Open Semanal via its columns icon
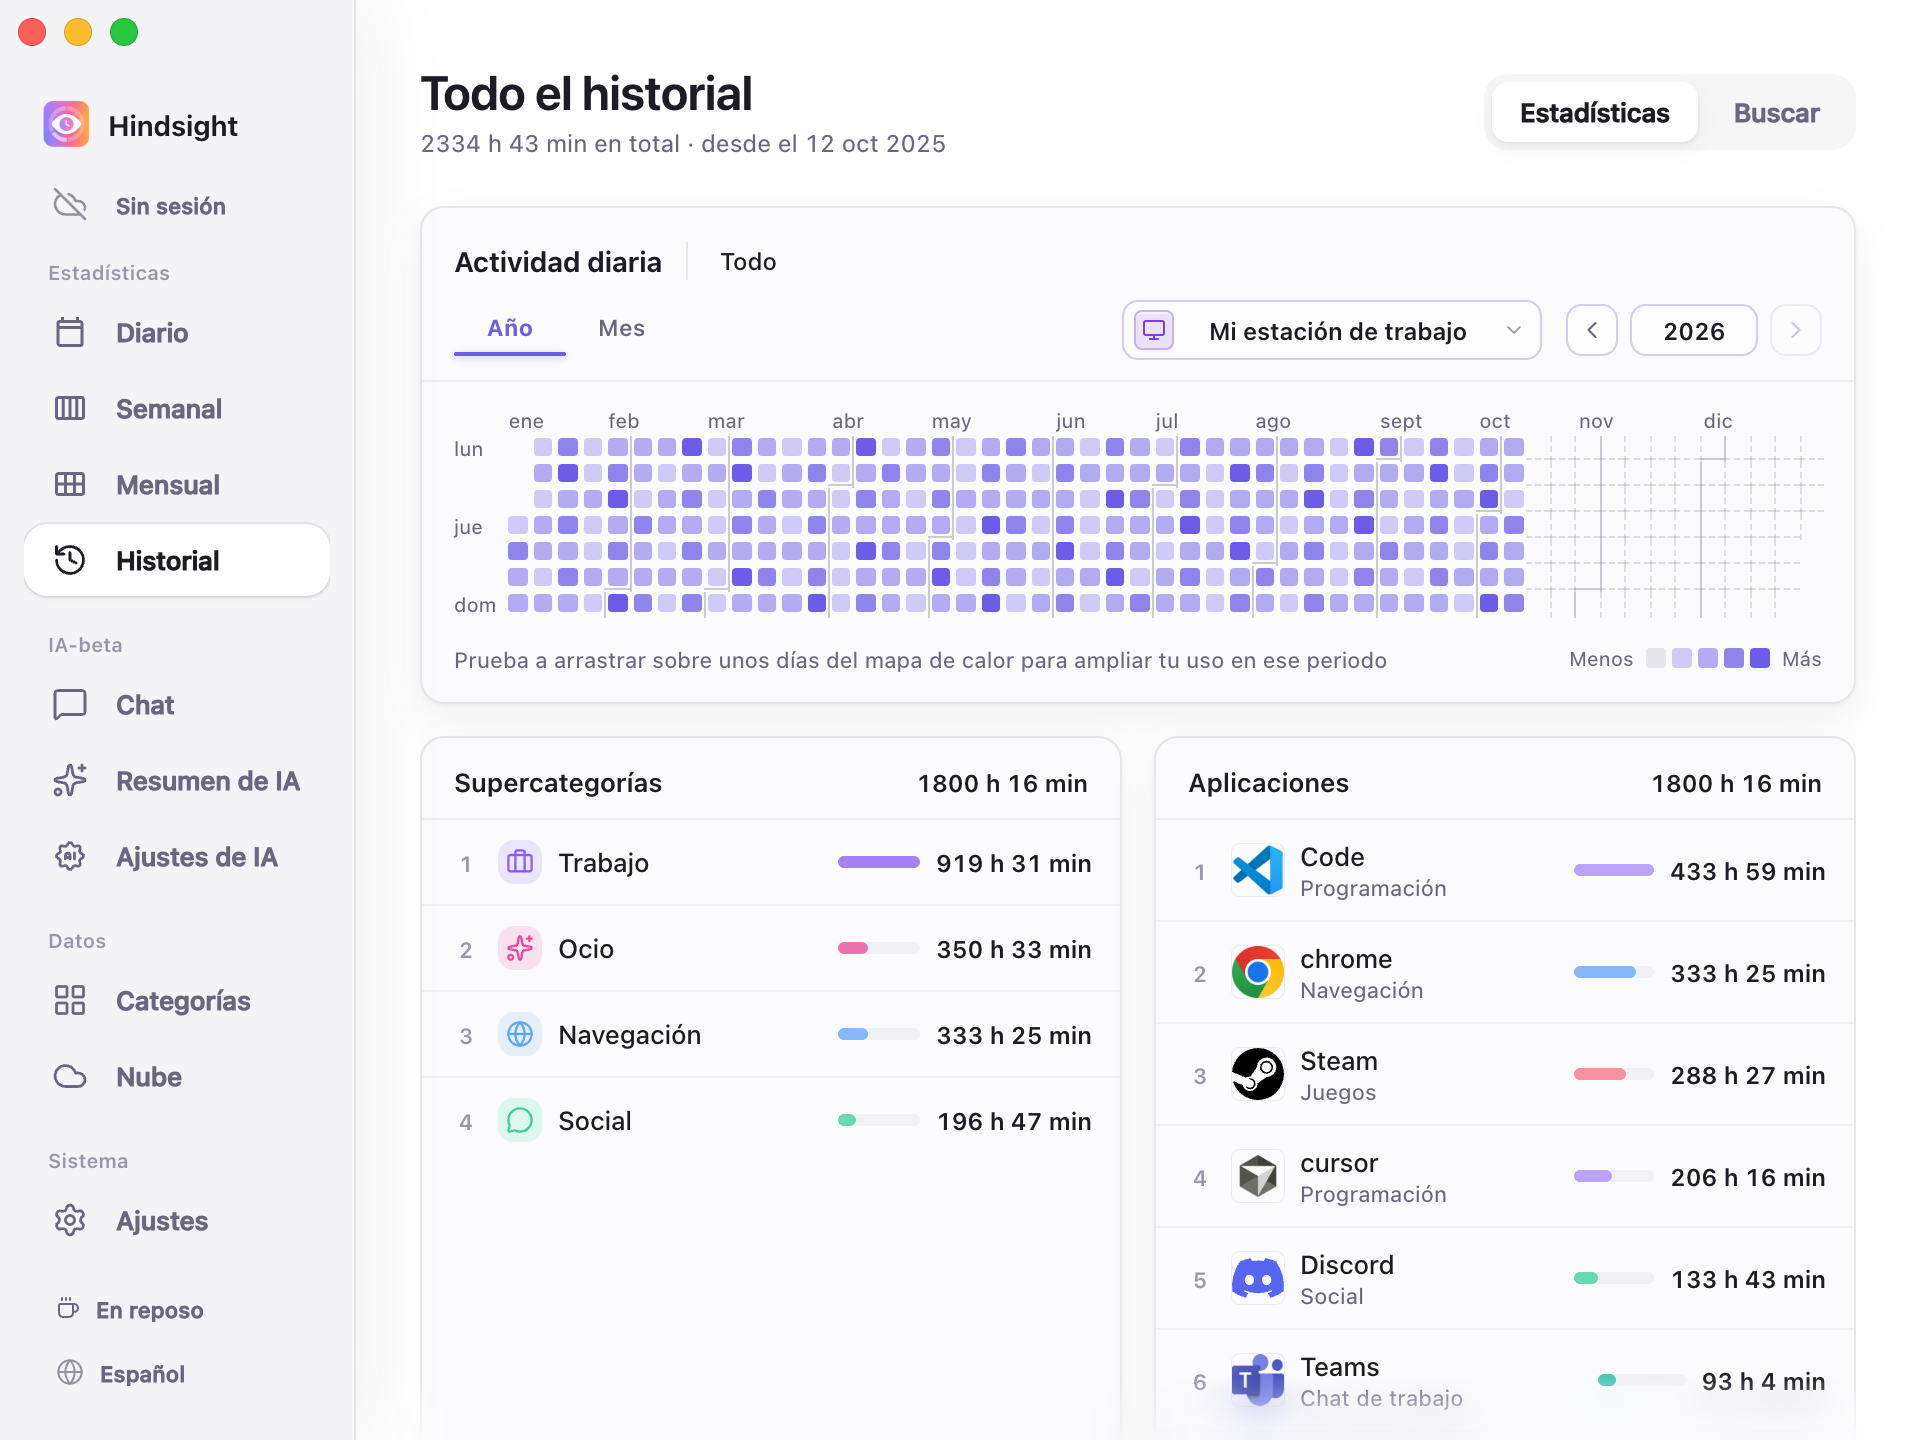Image resolution: width=1920 pixels, height=1440 pixels. tap(70, 408)
